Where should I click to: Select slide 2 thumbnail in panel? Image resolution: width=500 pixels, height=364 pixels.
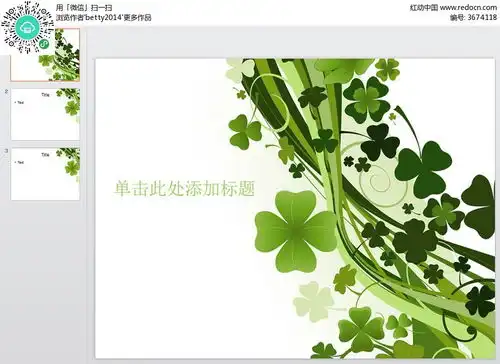(45, 114)
